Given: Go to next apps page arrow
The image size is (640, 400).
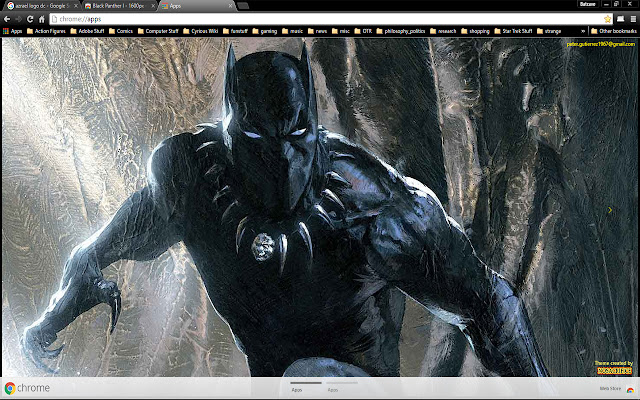Looking at the screenshot, I should pos(610,210).
